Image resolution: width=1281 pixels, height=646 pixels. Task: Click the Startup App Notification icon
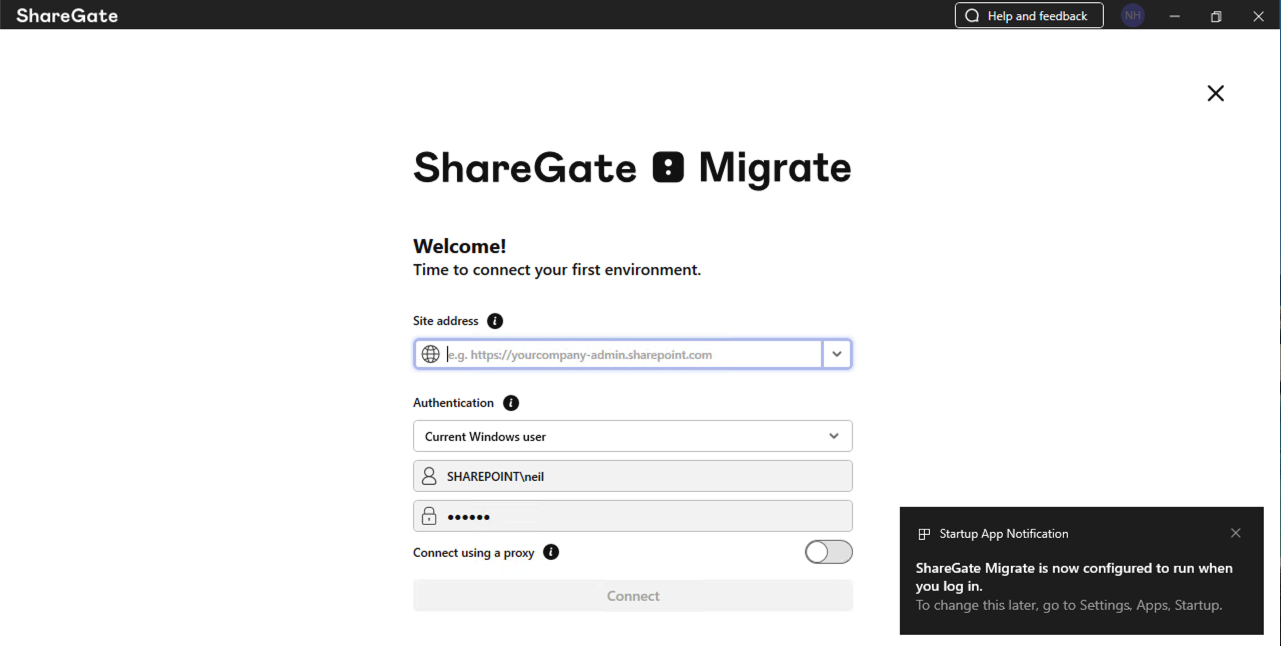click(924, 534)
